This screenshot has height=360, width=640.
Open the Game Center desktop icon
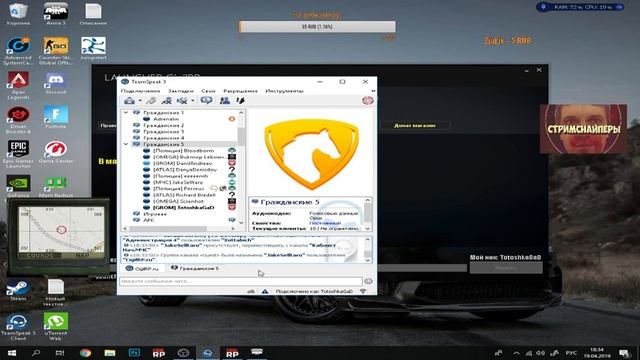click(56, 152)
